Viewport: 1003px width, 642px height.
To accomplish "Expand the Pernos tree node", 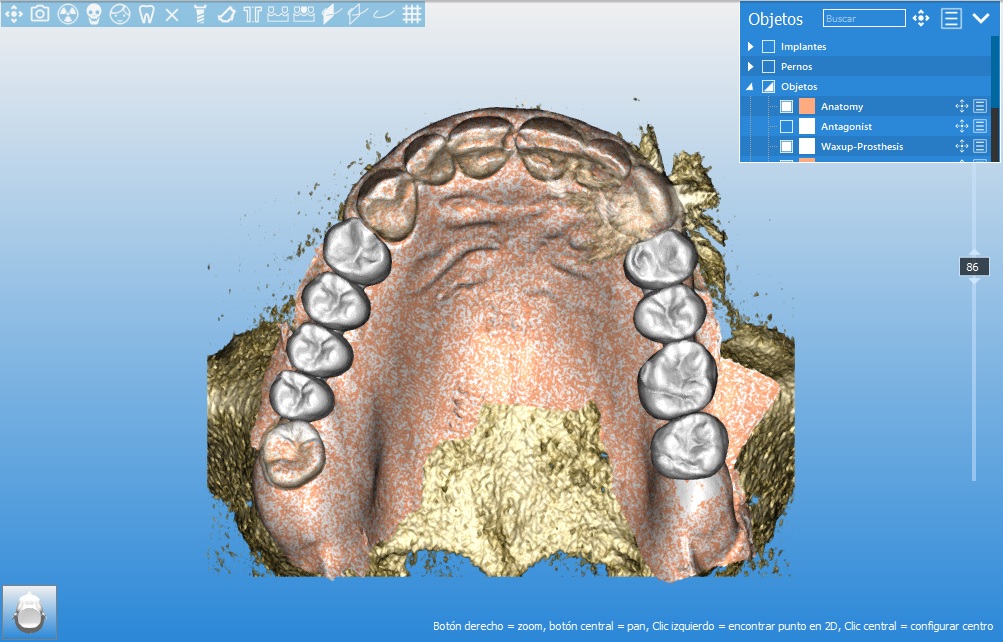I will click(x=751, y=66).
